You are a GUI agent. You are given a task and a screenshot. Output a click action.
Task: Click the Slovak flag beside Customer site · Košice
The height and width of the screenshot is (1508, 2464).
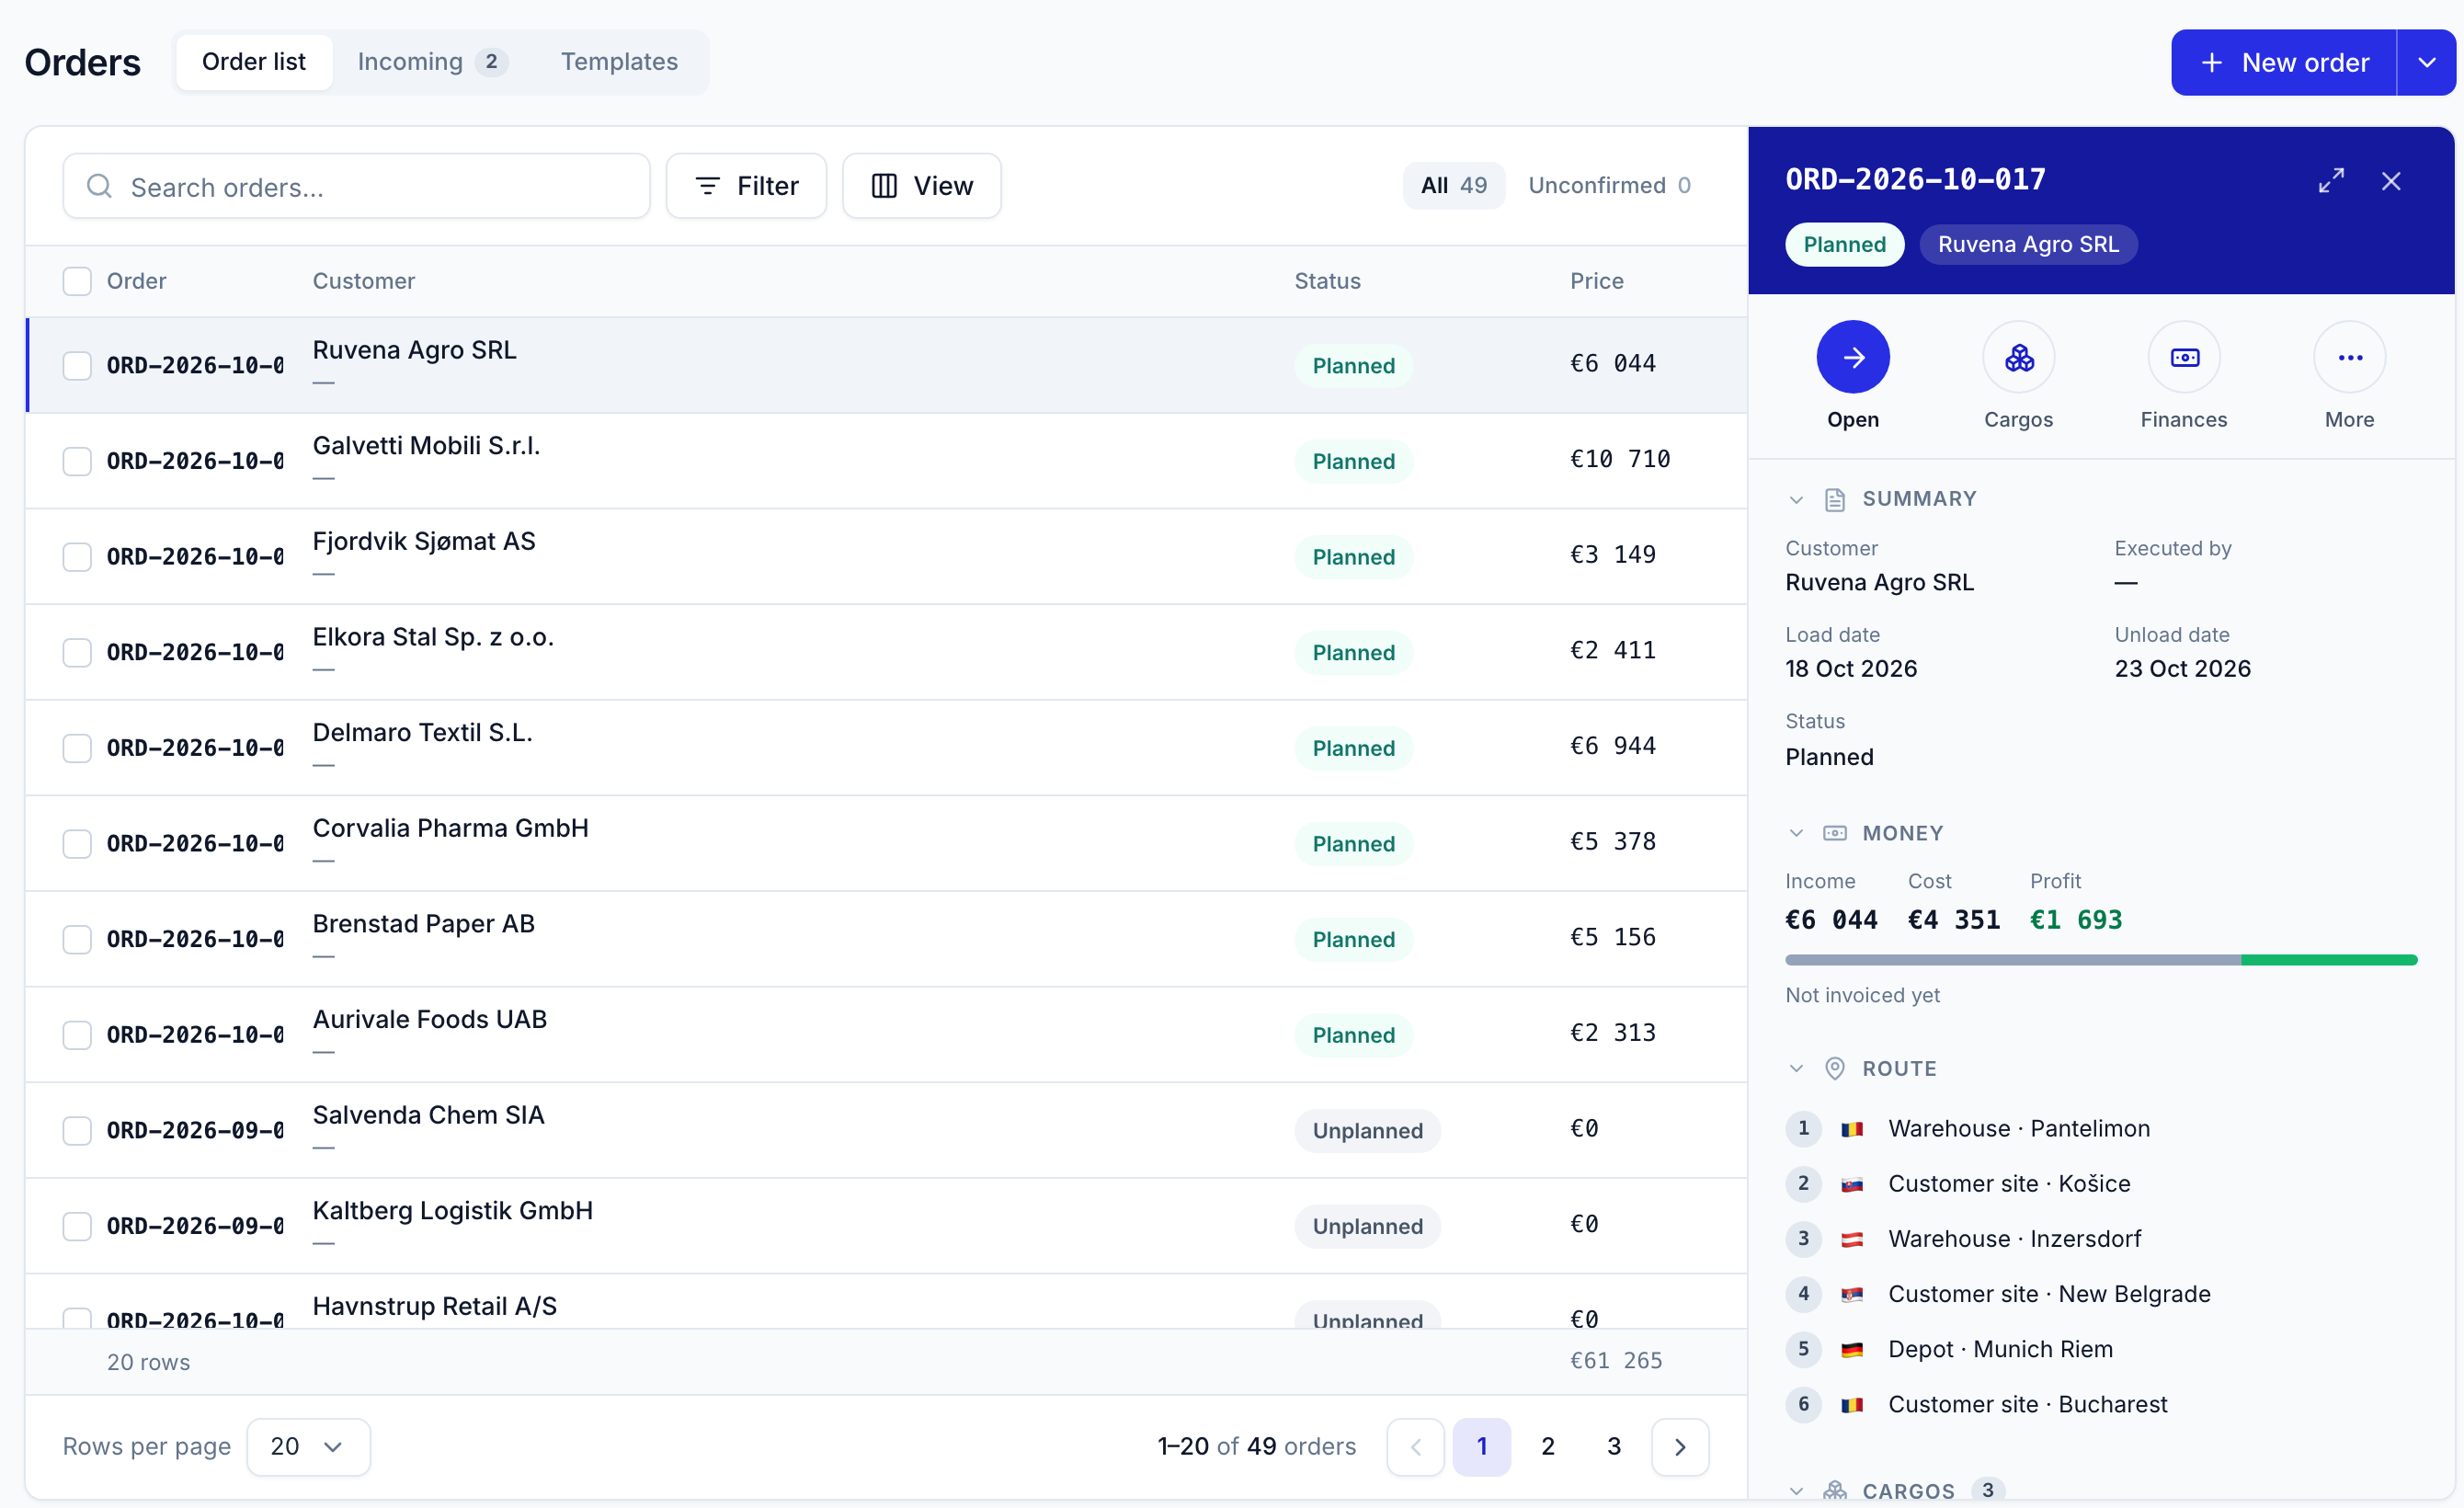(1852, 1184)
